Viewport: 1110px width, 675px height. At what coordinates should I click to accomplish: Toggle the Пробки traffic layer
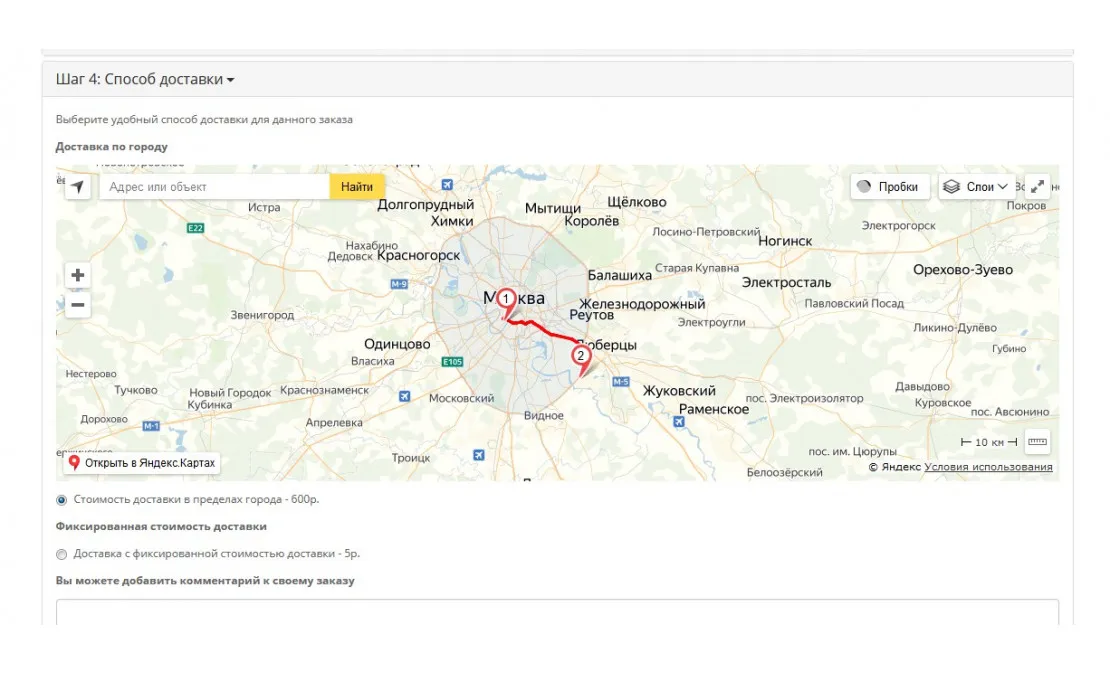coord(890,187)
